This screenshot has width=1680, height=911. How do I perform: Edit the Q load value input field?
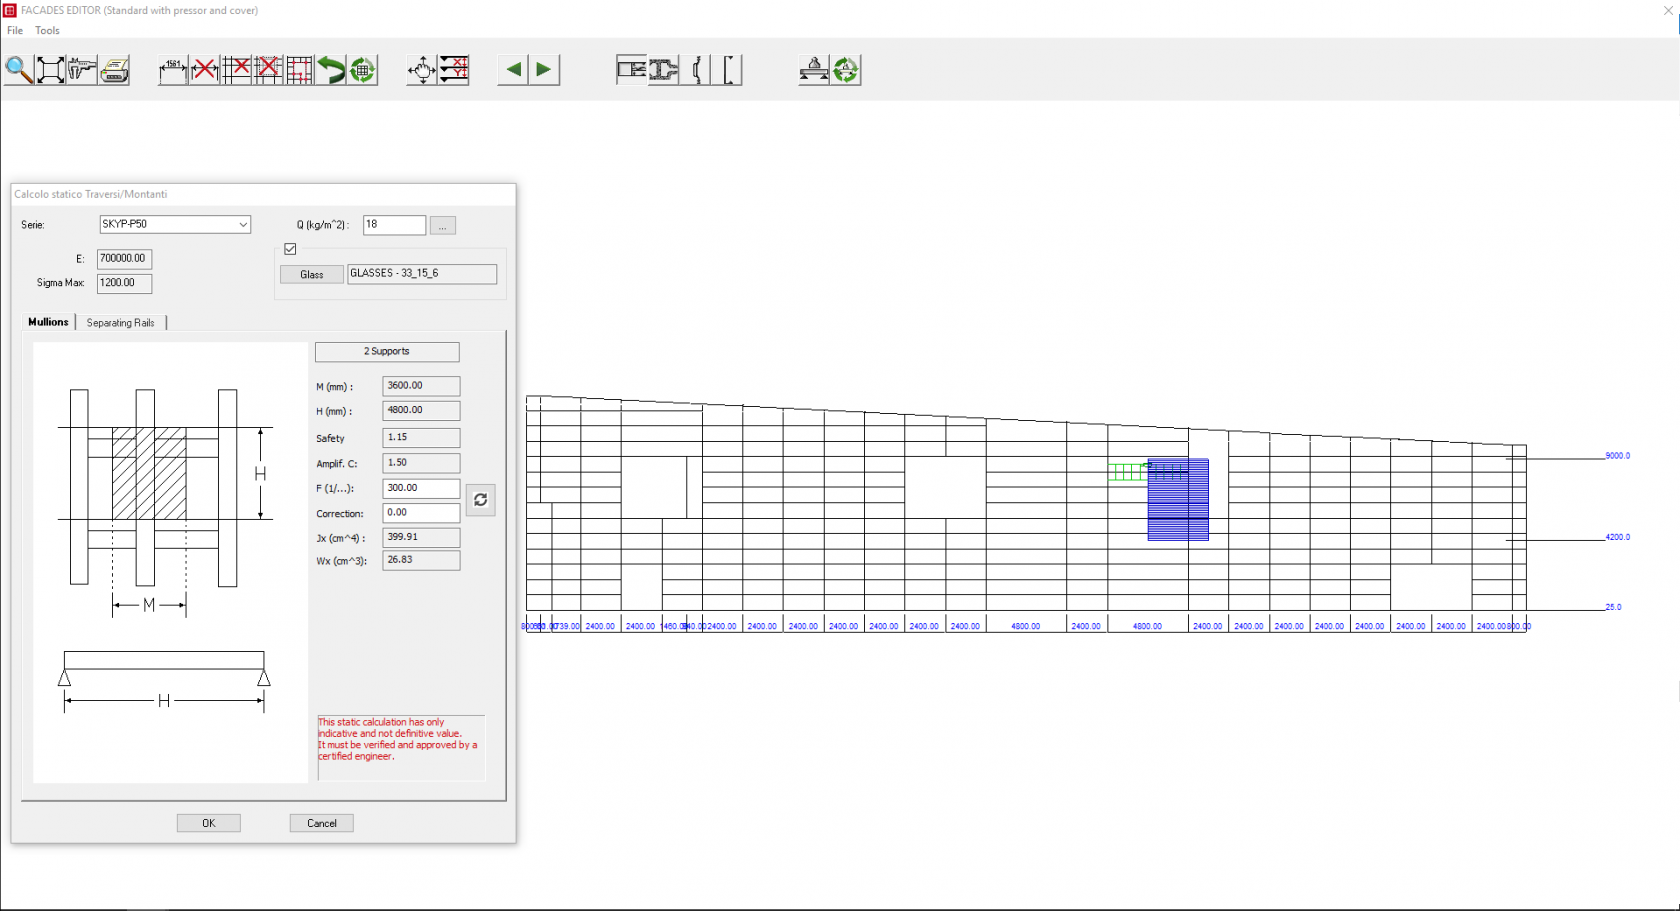[x=393, y=225]
